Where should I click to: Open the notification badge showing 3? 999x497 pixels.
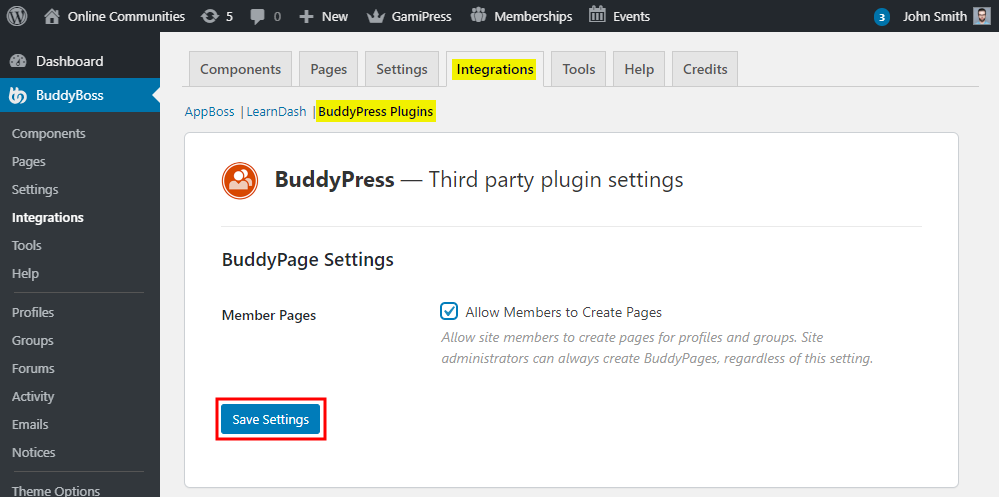(882, 17)
